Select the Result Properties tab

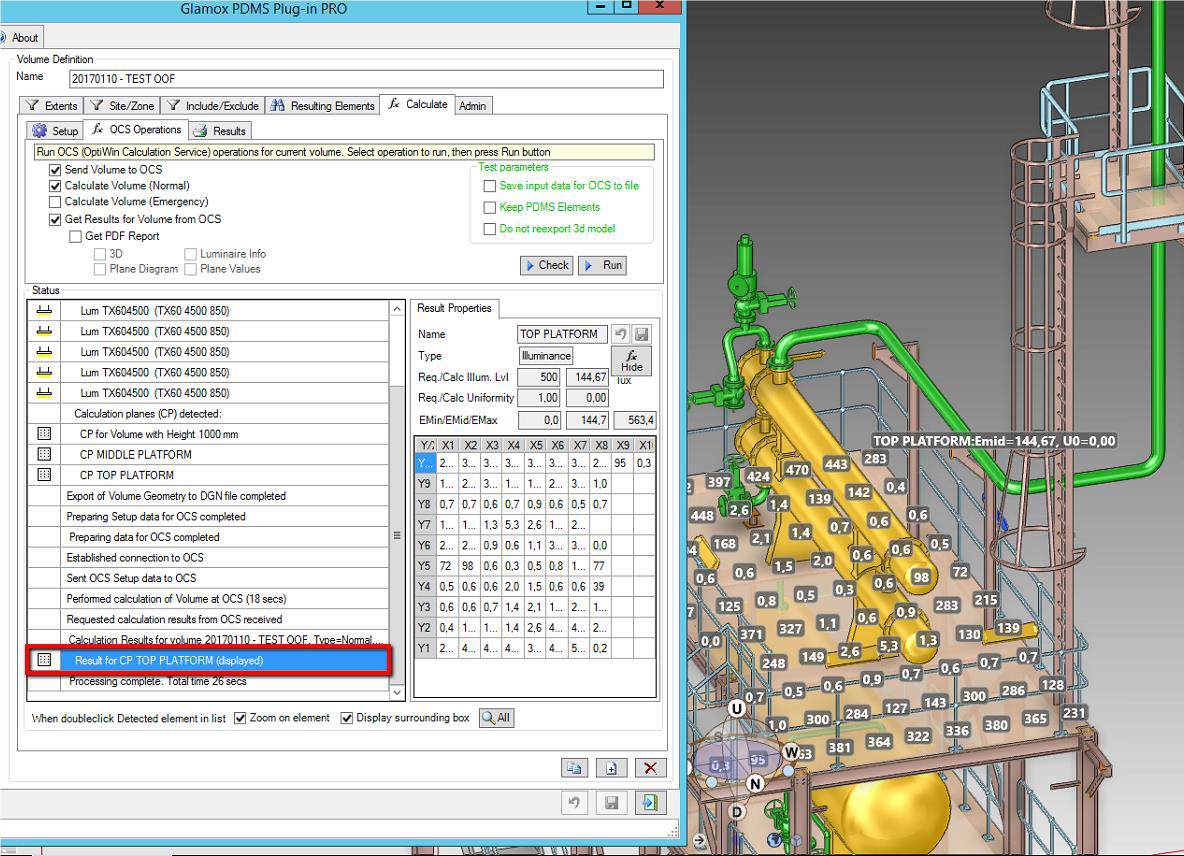[x=454, y=308]
